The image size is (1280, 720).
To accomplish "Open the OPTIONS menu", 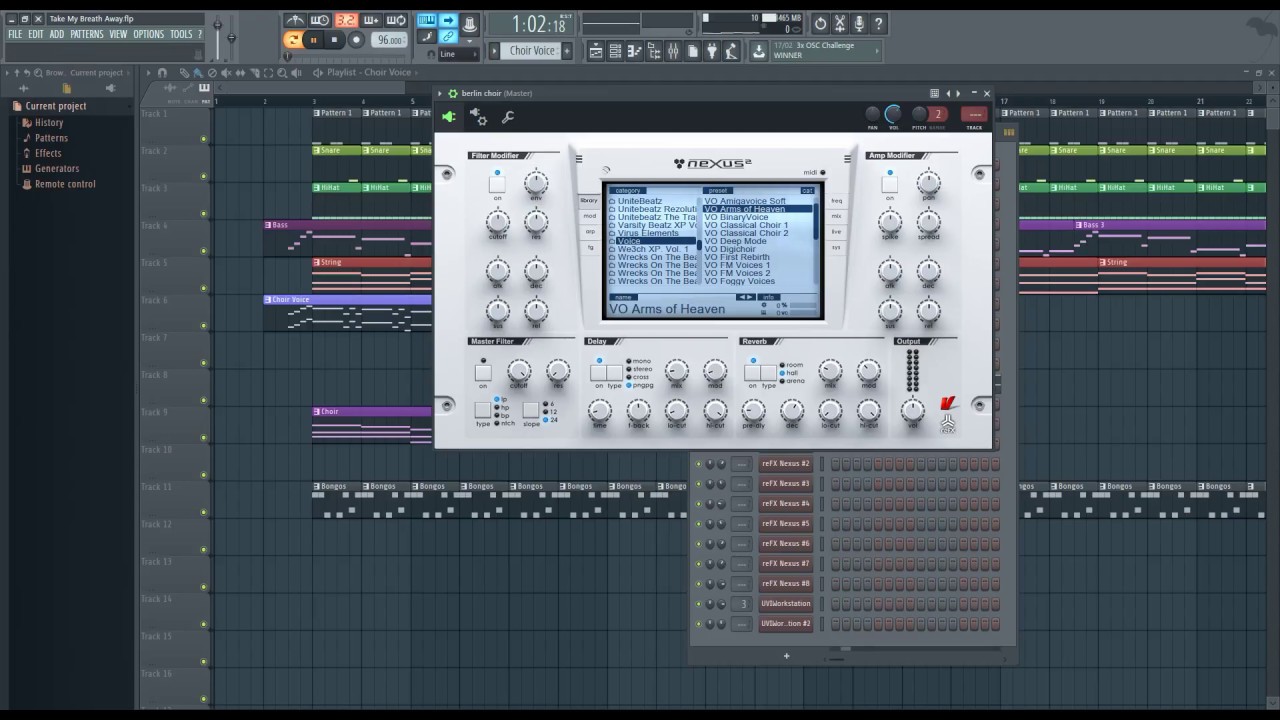I will point(148,34).
